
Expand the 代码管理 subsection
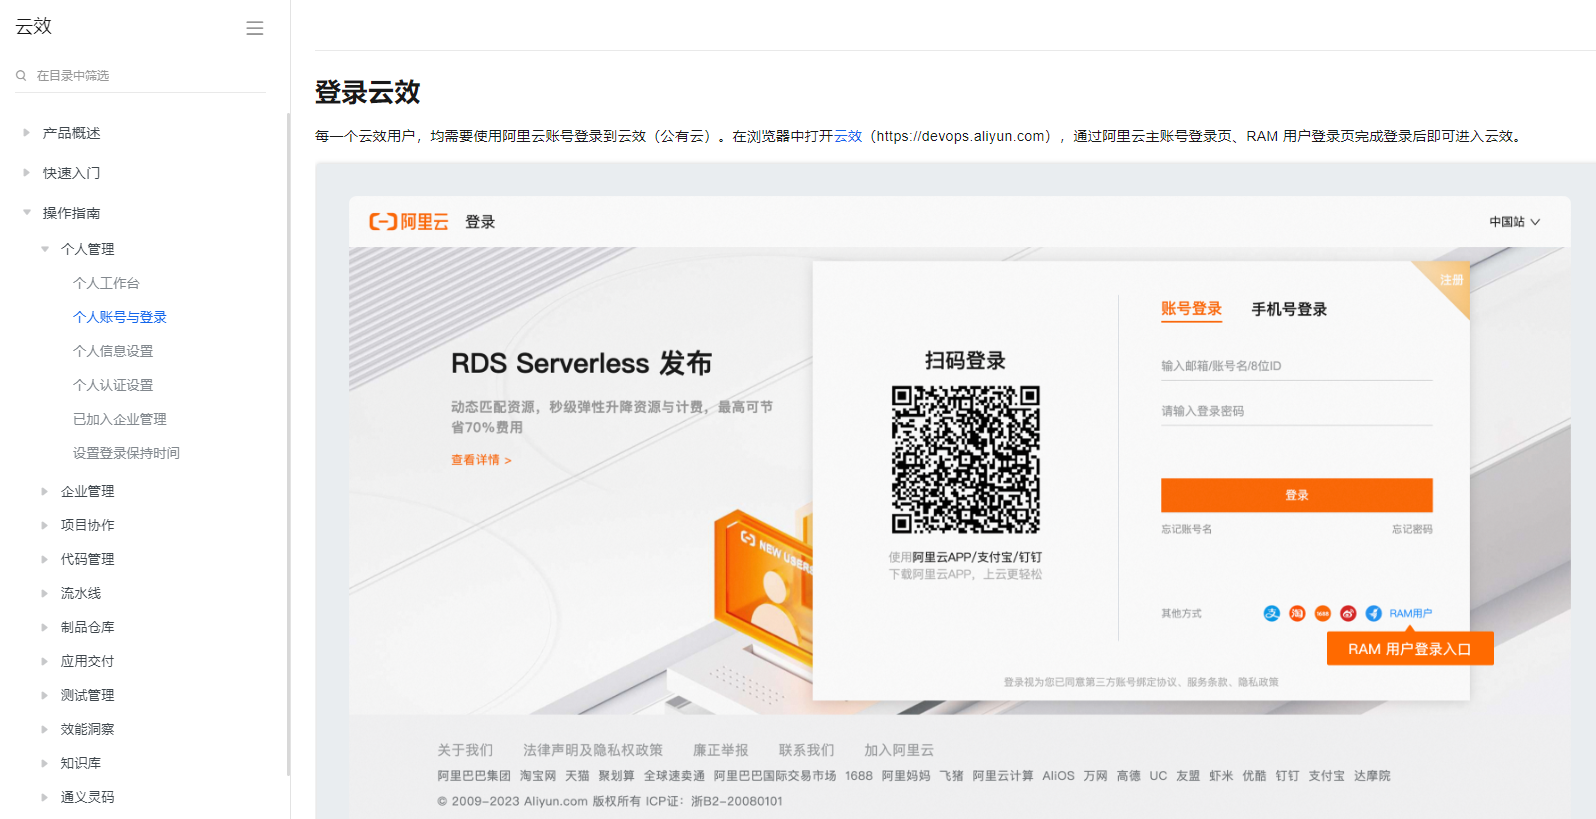click(x=45, y=559)
